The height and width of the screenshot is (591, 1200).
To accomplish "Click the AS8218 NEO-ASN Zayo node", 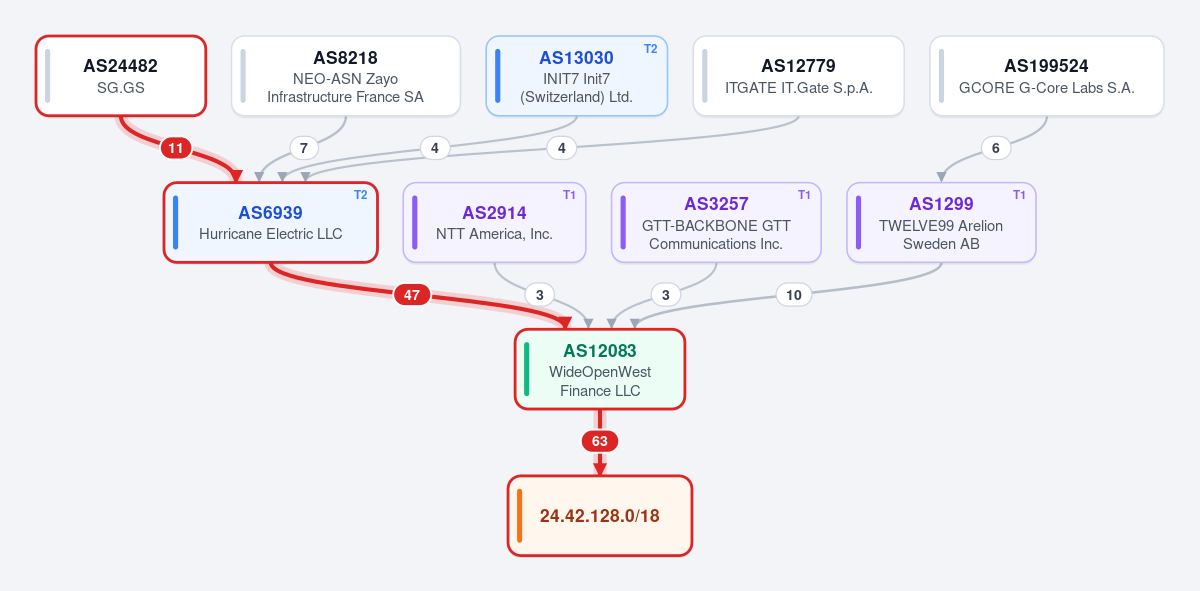I will (346, 76).
